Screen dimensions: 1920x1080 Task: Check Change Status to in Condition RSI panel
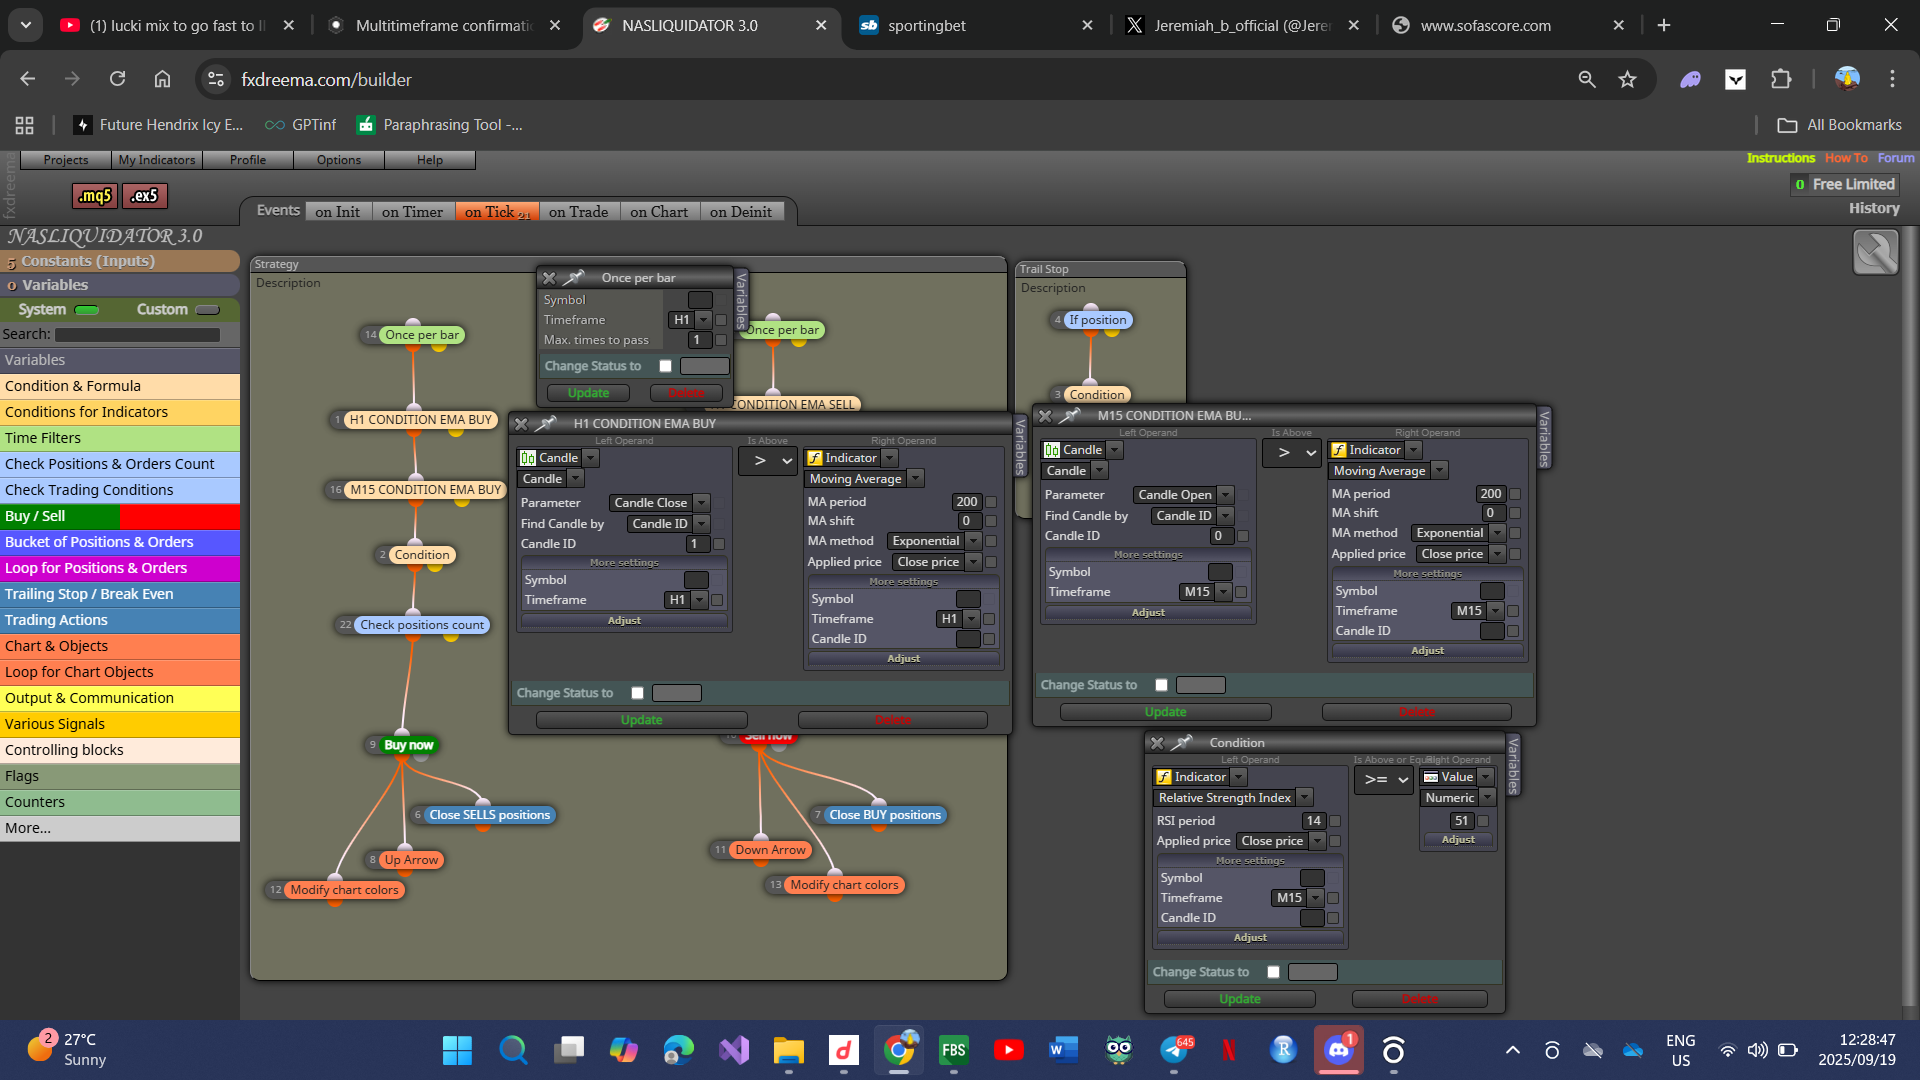(x=1273, y=972)
